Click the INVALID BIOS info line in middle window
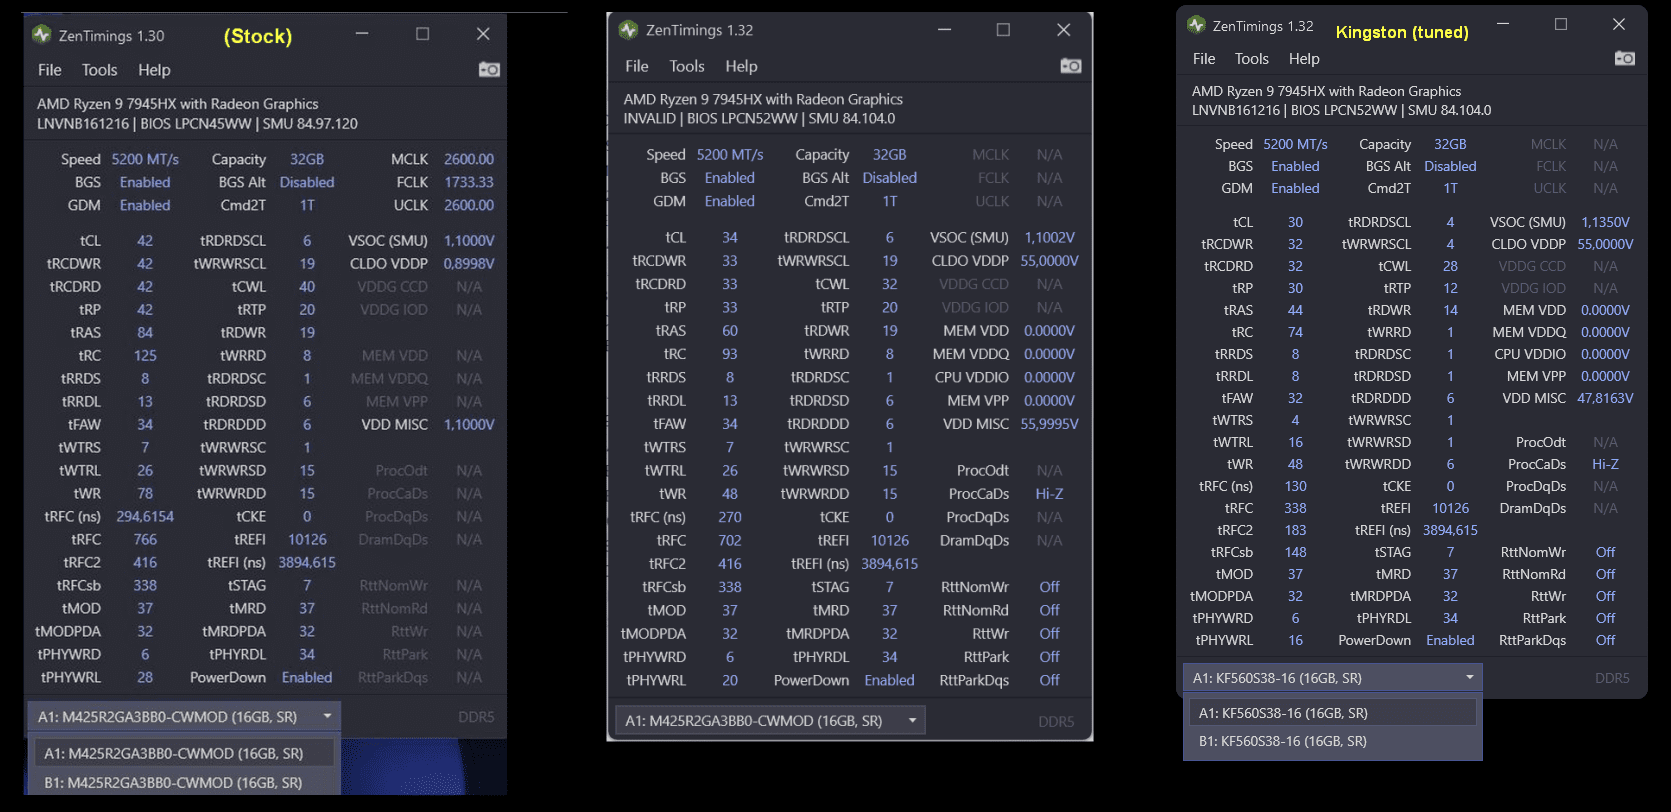Image resolution: width=1671 pixels, height=812 pixels. pyautogui.click(x=759, y=119)
